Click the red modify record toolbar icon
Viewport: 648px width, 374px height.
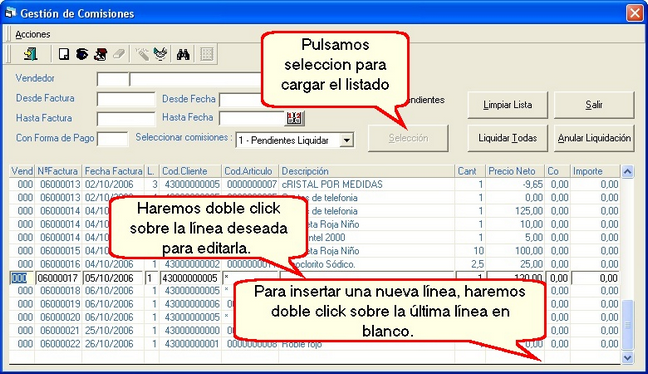[x=100, y=54]
